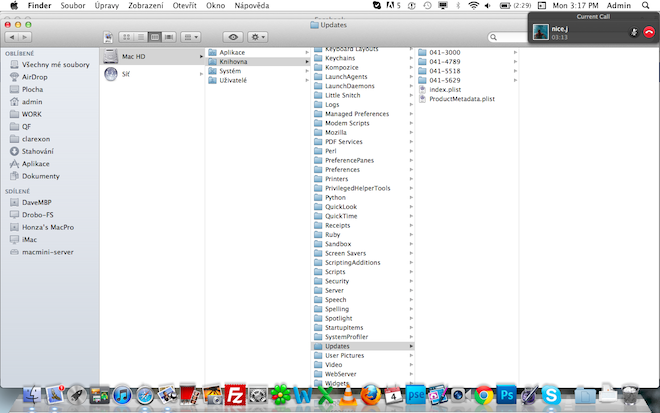The height and width of the screenshot is (413, 660).
Task: Mute microphone in the Current Call panel
Action: pos(633,32)
